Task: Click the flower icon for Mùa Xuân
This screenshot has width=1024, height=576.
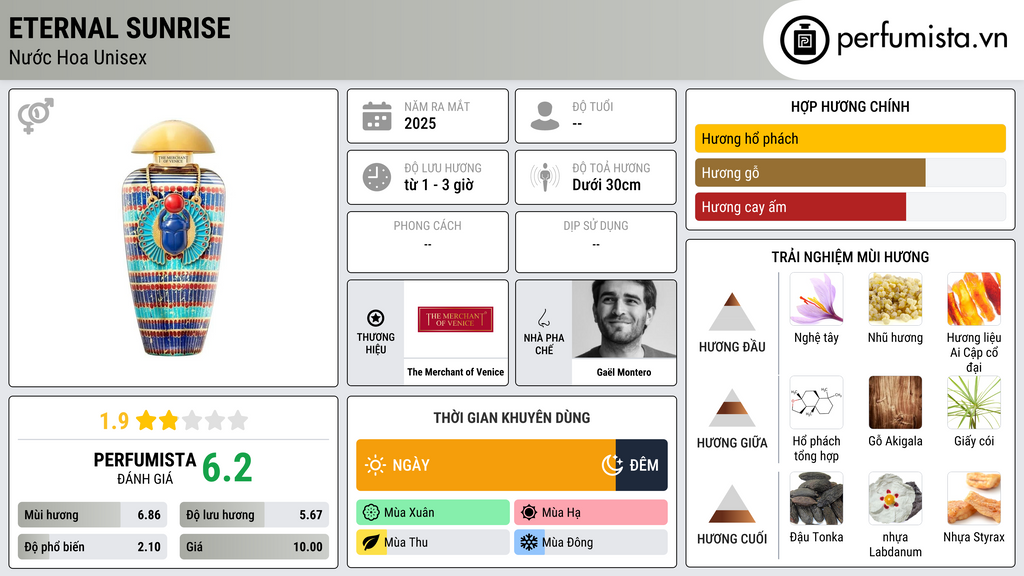Action: coord(371,513)
